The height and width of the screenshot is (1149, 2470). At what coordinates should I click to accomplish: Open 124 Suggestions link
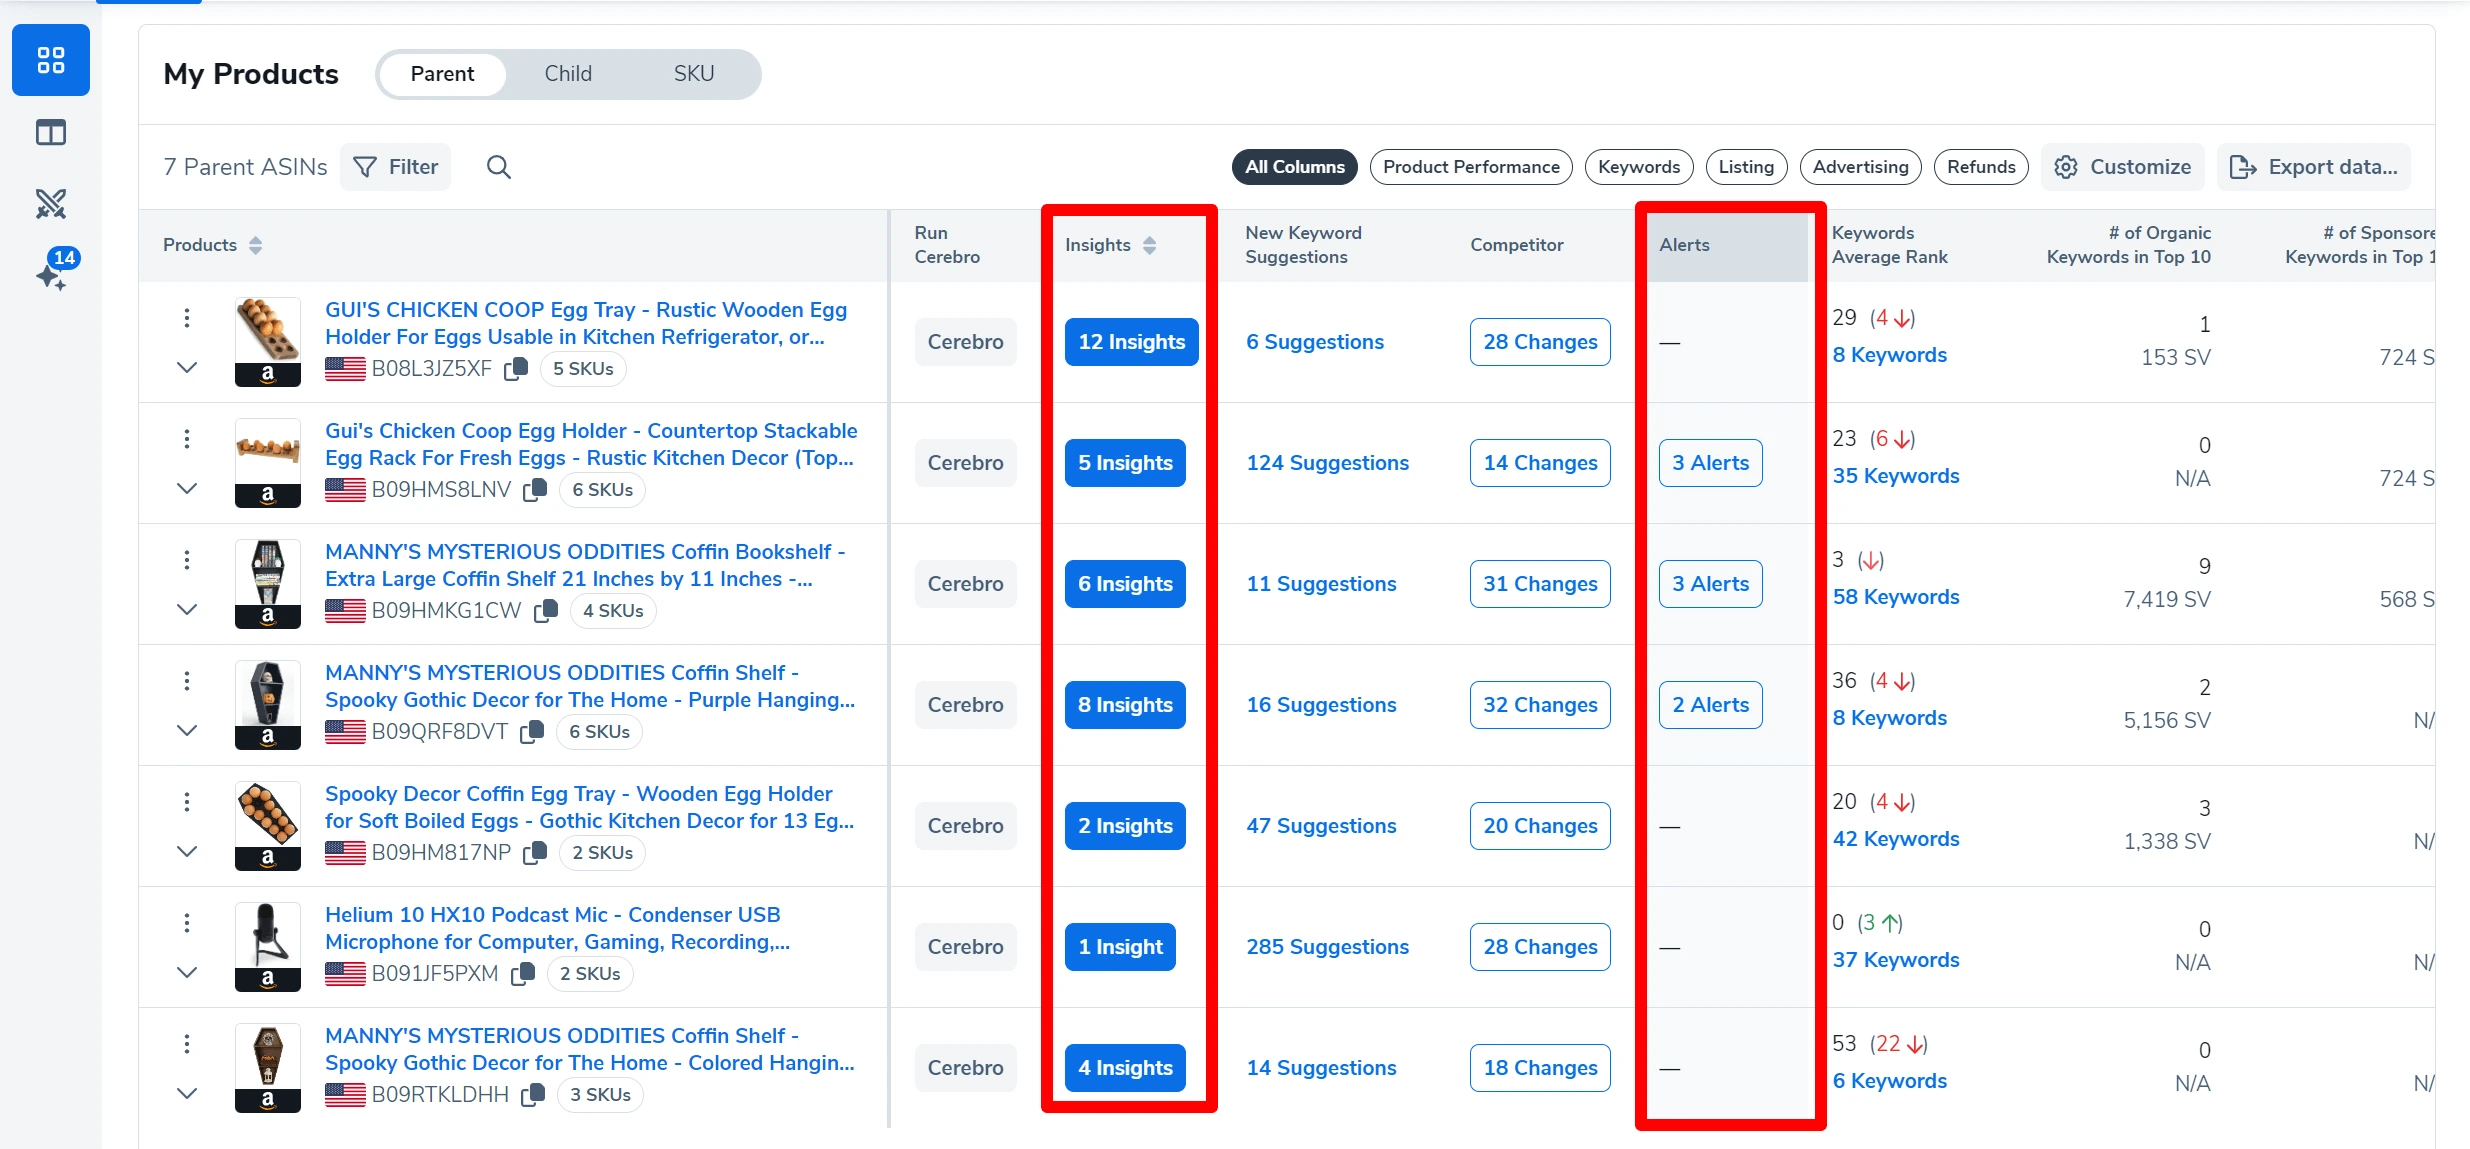tap(1327, 463)
